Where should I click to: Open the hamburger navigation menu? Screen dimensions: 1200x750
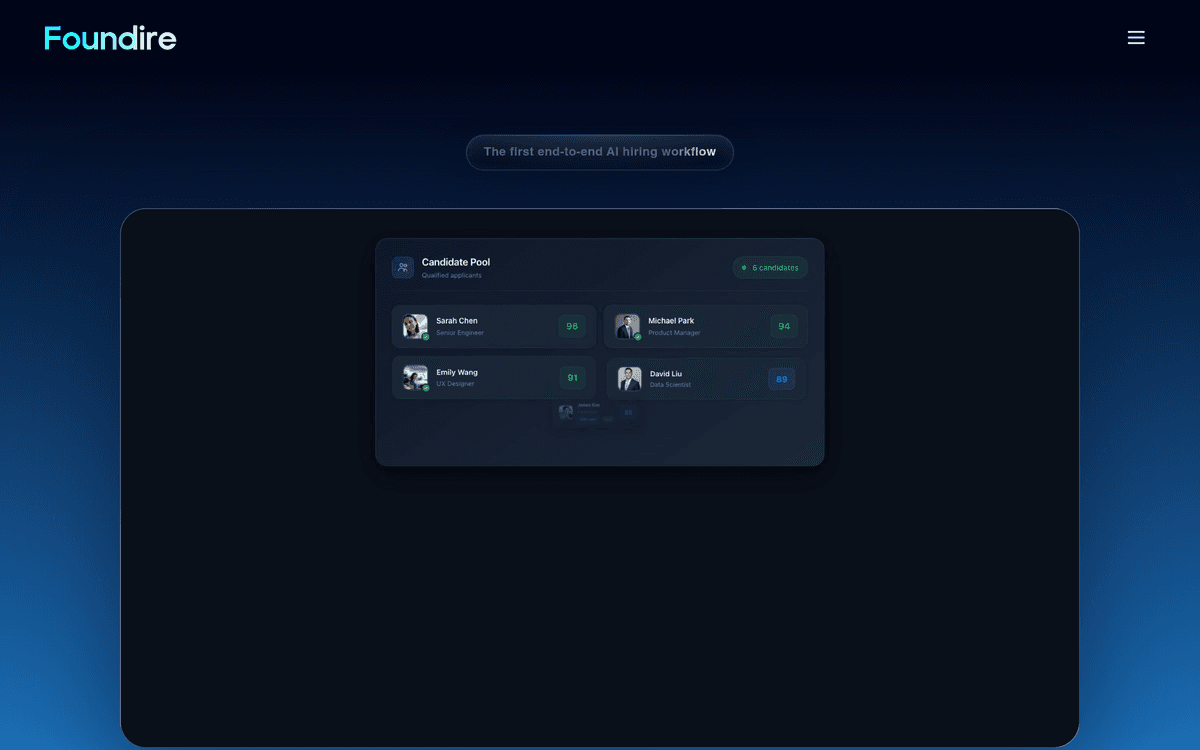pos(1136,37)
